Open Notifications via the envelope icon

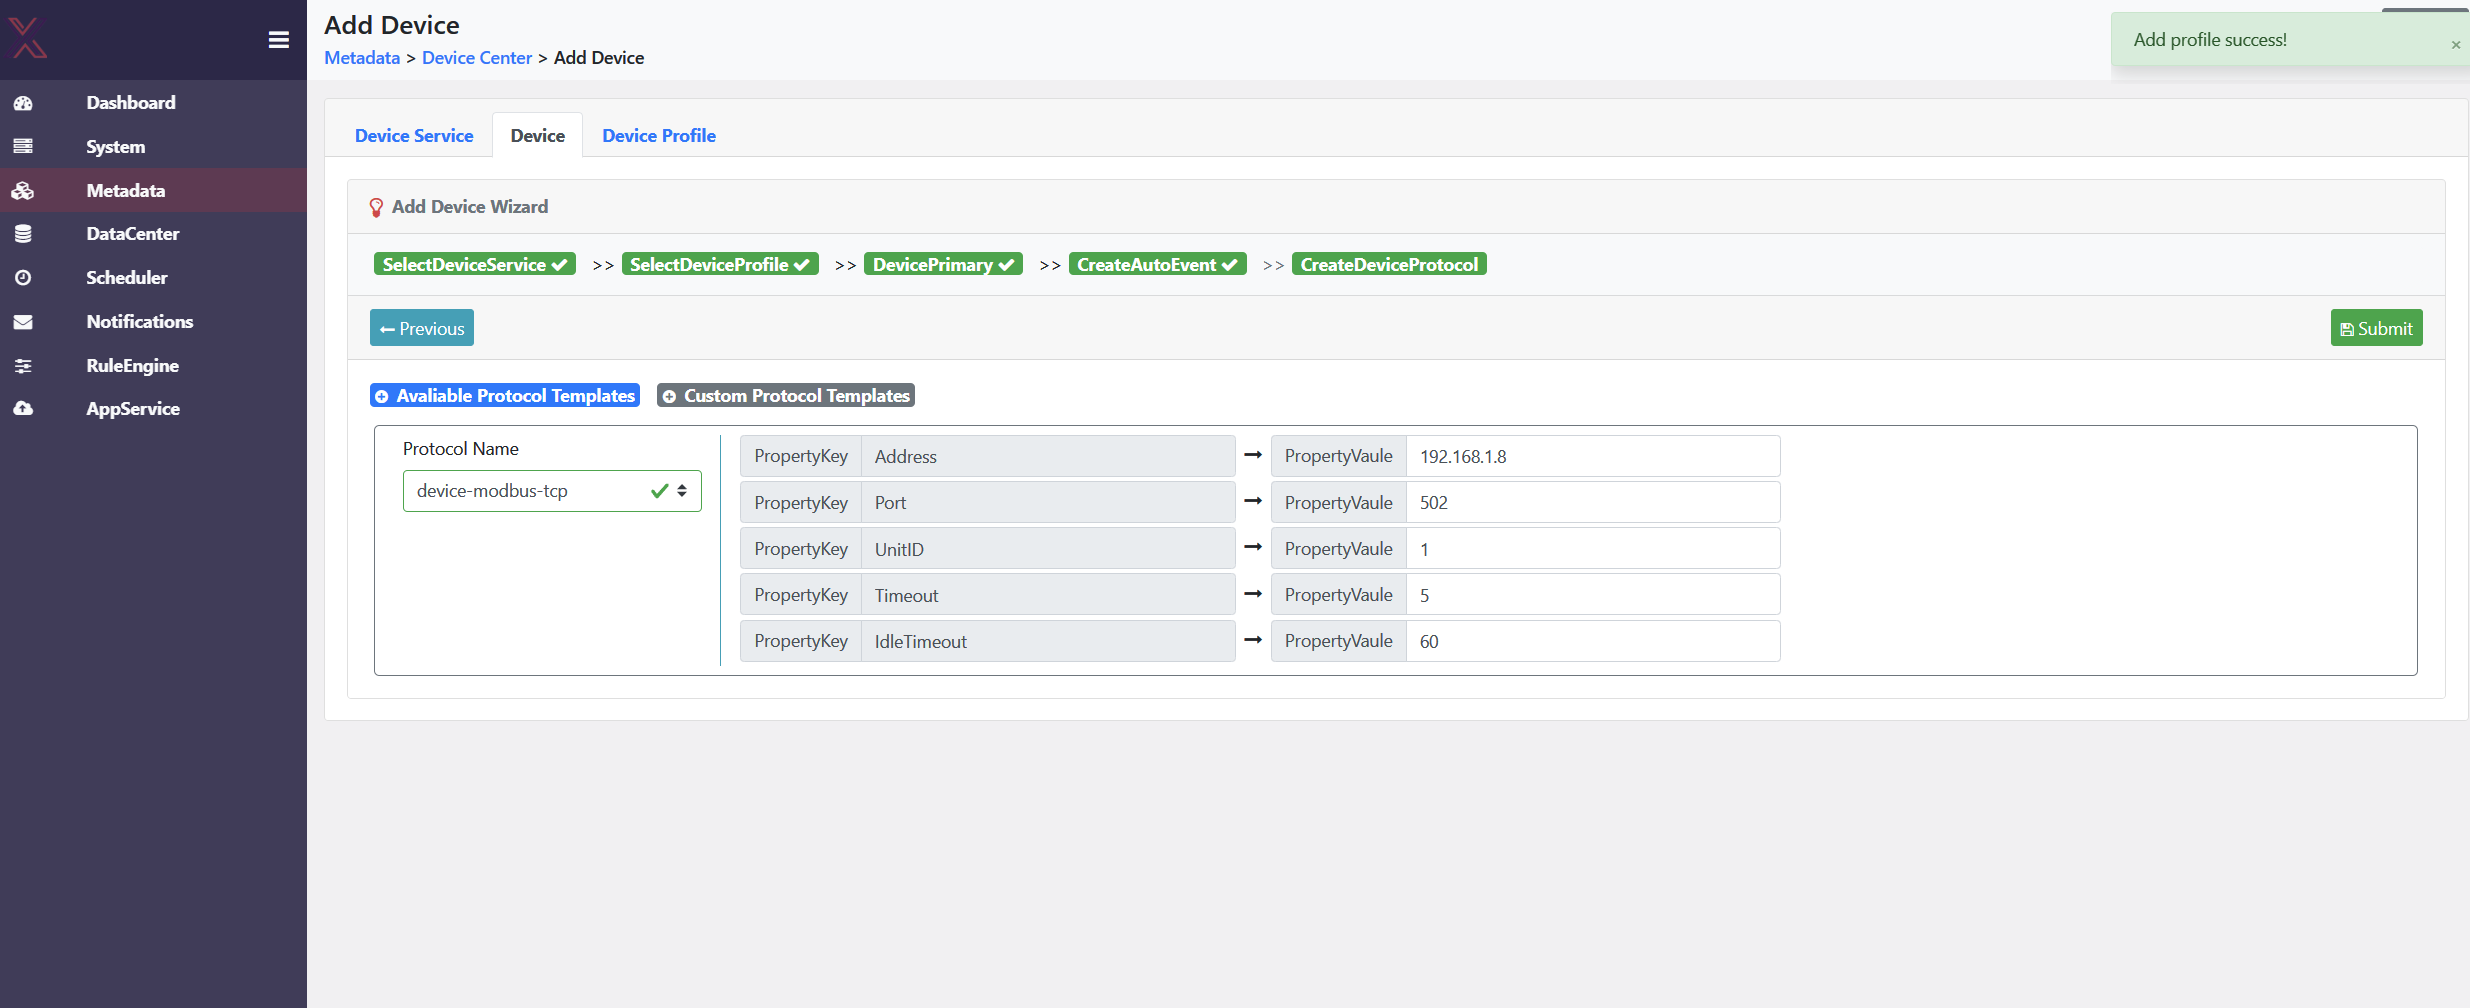click(24, 321)
